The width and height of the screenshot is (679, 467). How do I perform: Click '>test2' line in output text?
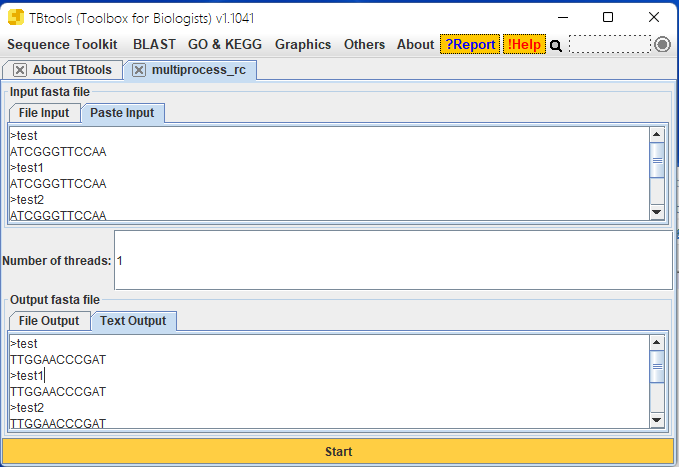point(27,408)
